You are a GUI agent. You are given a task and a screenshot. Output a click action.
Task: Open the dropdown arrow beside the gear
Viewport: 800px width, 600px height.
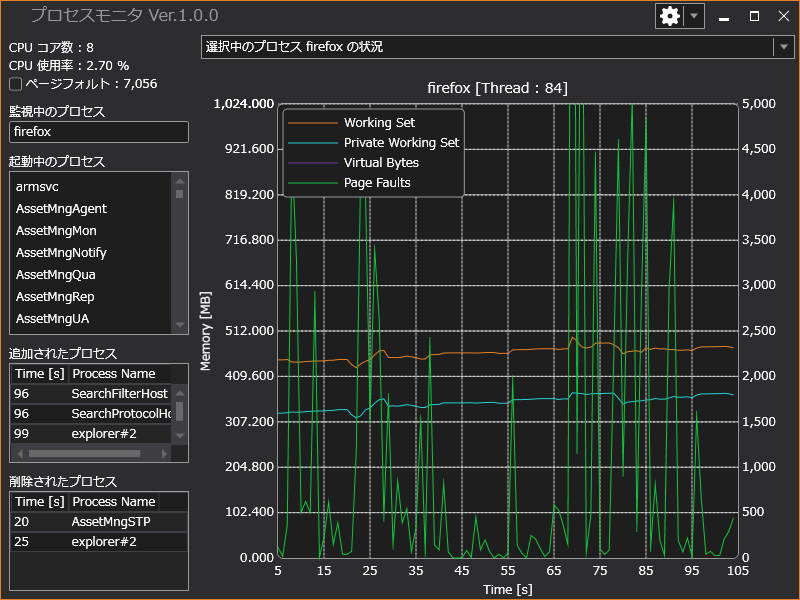point(694,16)
